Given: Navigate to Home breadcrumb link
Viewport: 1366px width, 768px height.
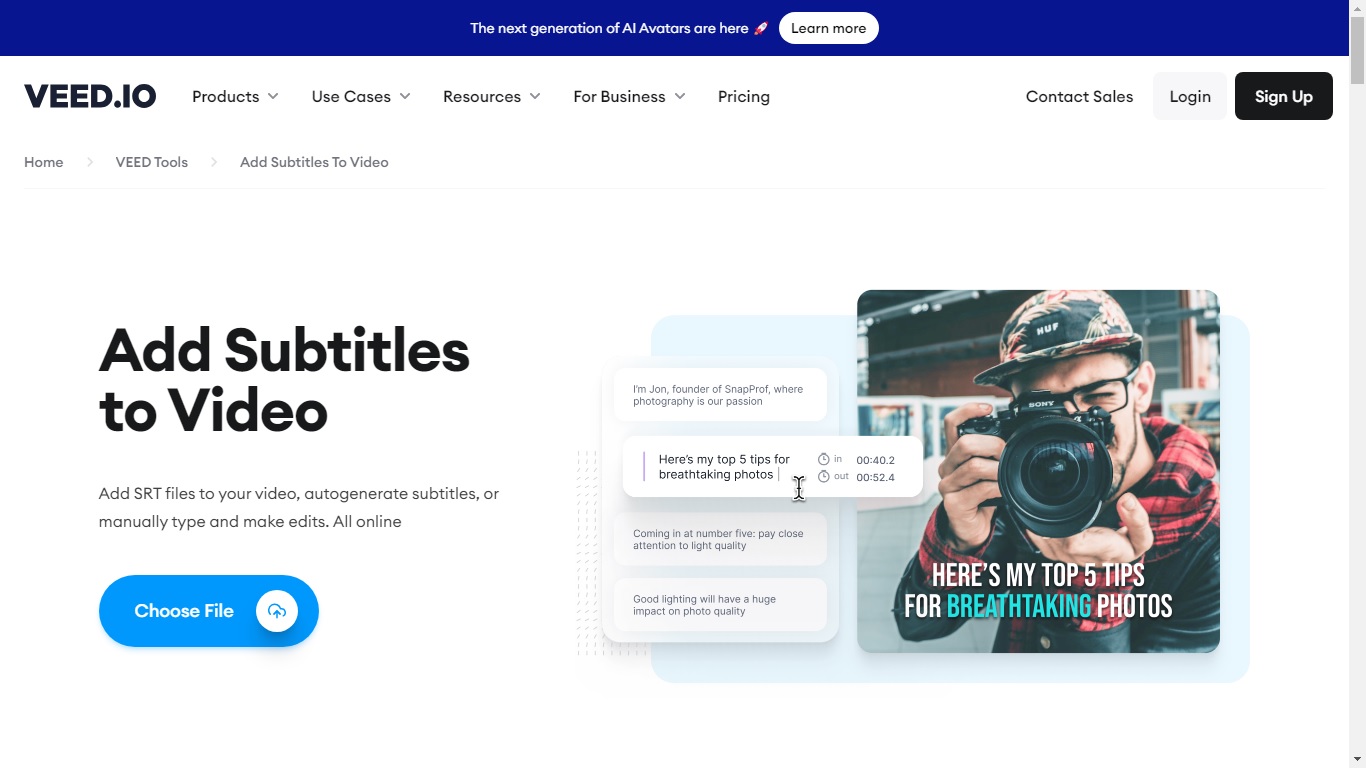Looking at the screenshot, I should [x=44, y=162].
